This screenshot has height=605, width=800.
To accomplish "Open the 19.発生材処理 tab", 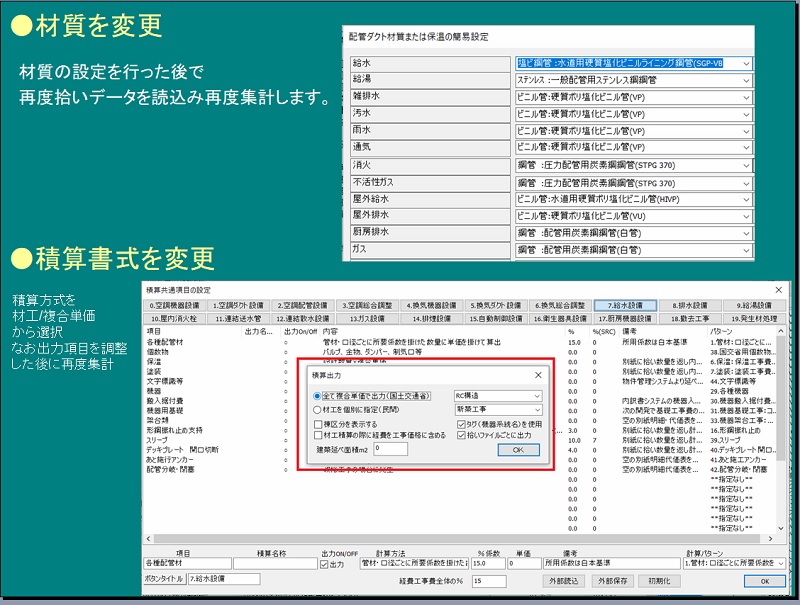I will (754, 318).
